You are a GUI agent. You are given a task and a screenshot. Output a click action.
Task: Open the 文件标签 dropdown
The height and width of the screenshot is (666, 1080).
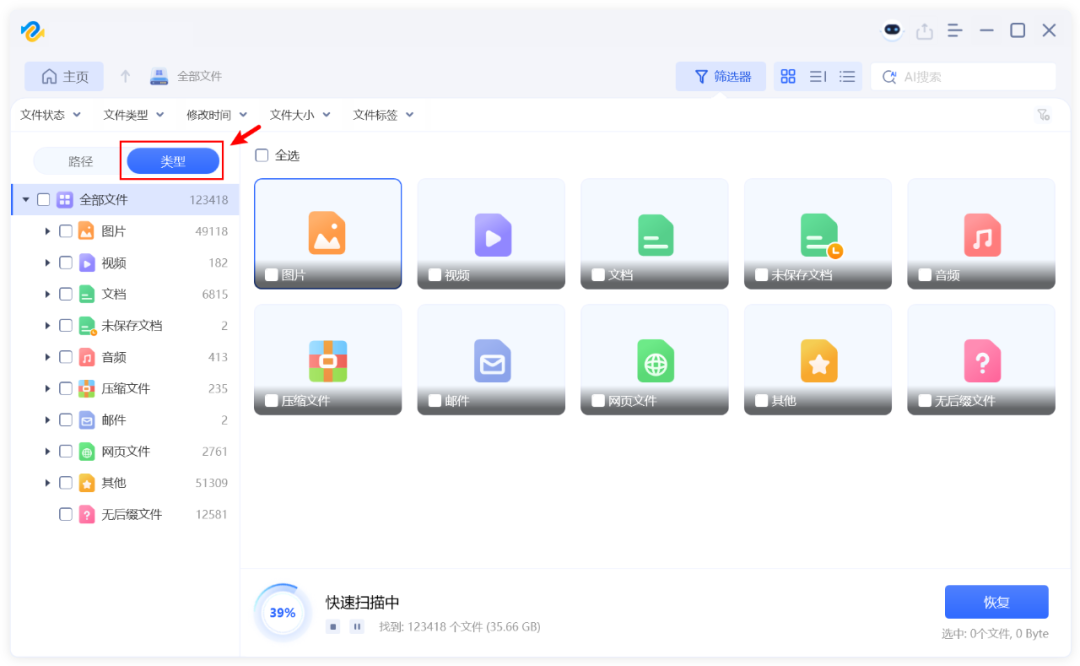(384, 115)
